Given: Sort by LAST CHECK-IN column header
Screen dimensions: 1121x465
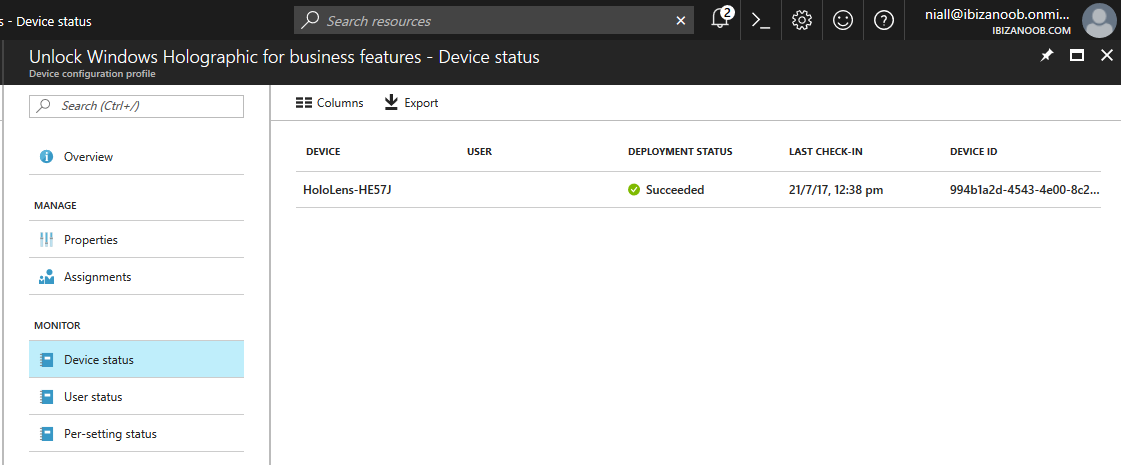Looking at the screenshot, I should point(826,152).
